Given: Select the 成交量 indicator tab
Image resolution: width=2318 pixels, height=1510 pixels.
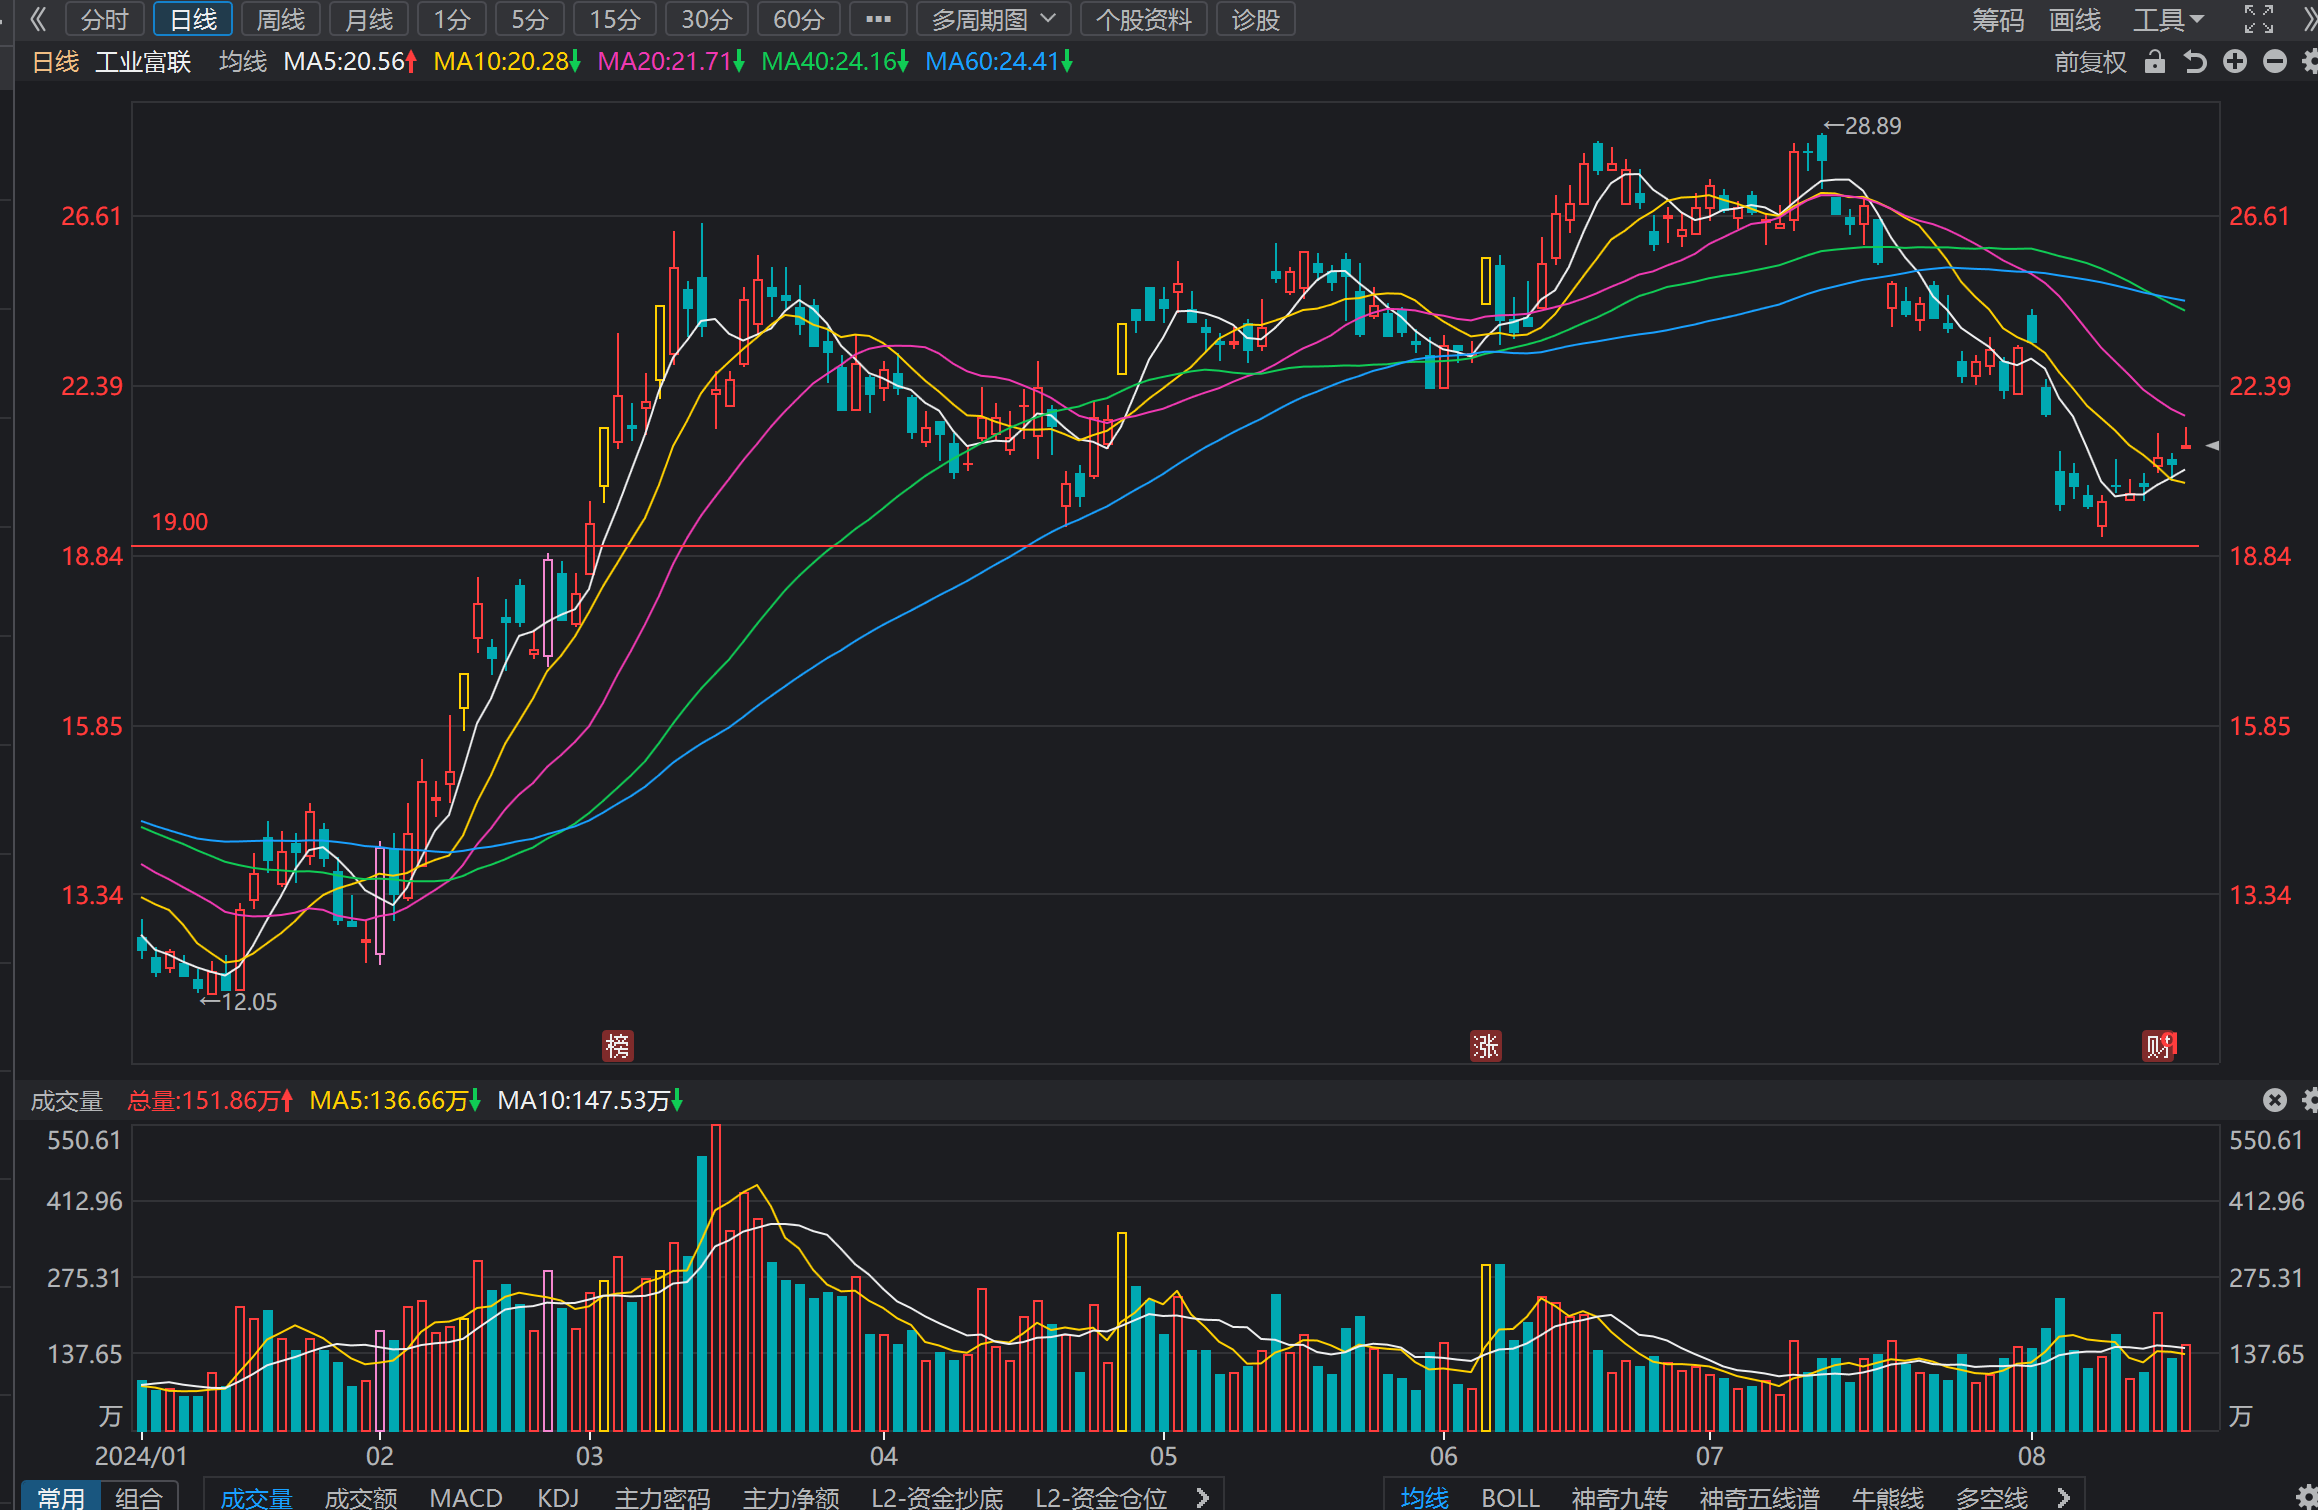Looking at the screenshot, I should (257, 1497).
